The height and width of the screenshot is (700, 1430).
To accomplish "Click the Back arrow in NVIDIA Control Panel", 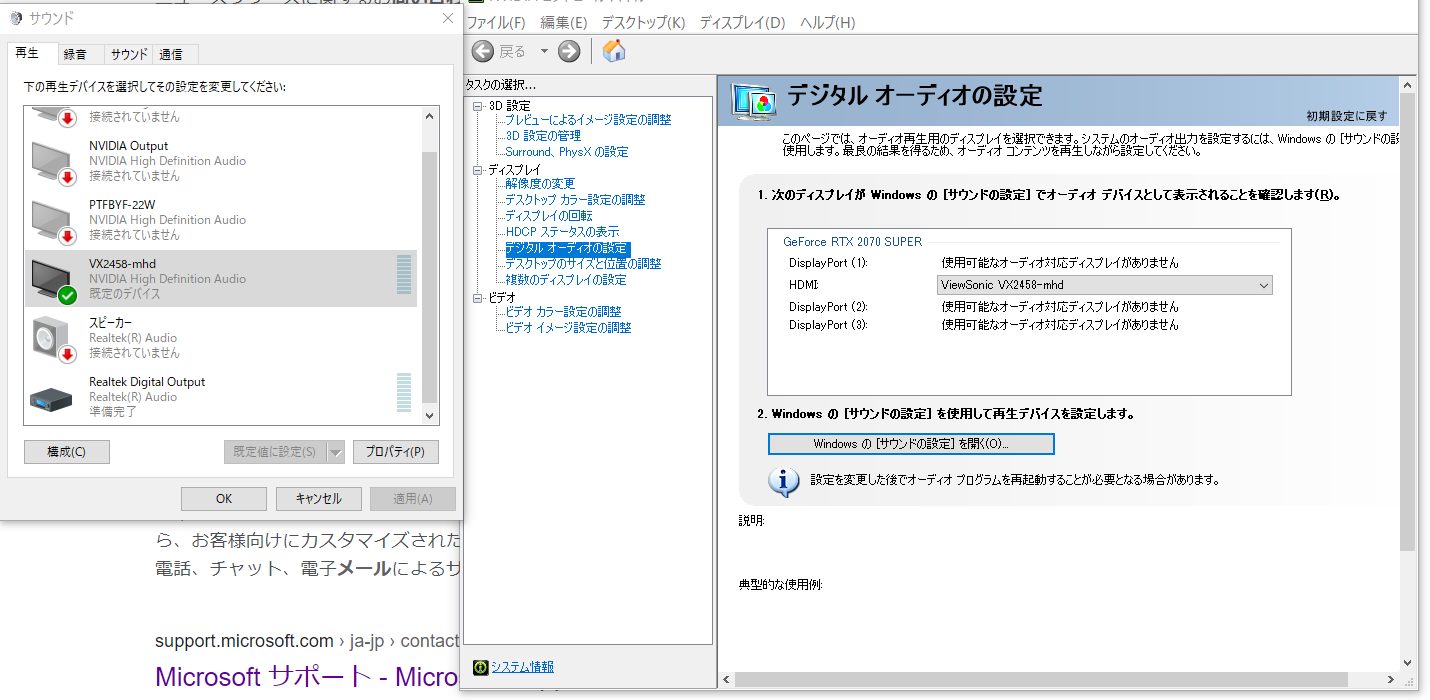I will click(483, 51).
